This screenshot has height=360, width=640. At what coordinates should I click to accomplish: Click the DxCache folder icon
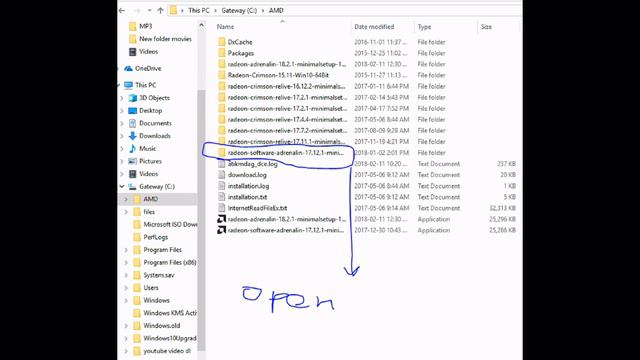tap(222, 42)
